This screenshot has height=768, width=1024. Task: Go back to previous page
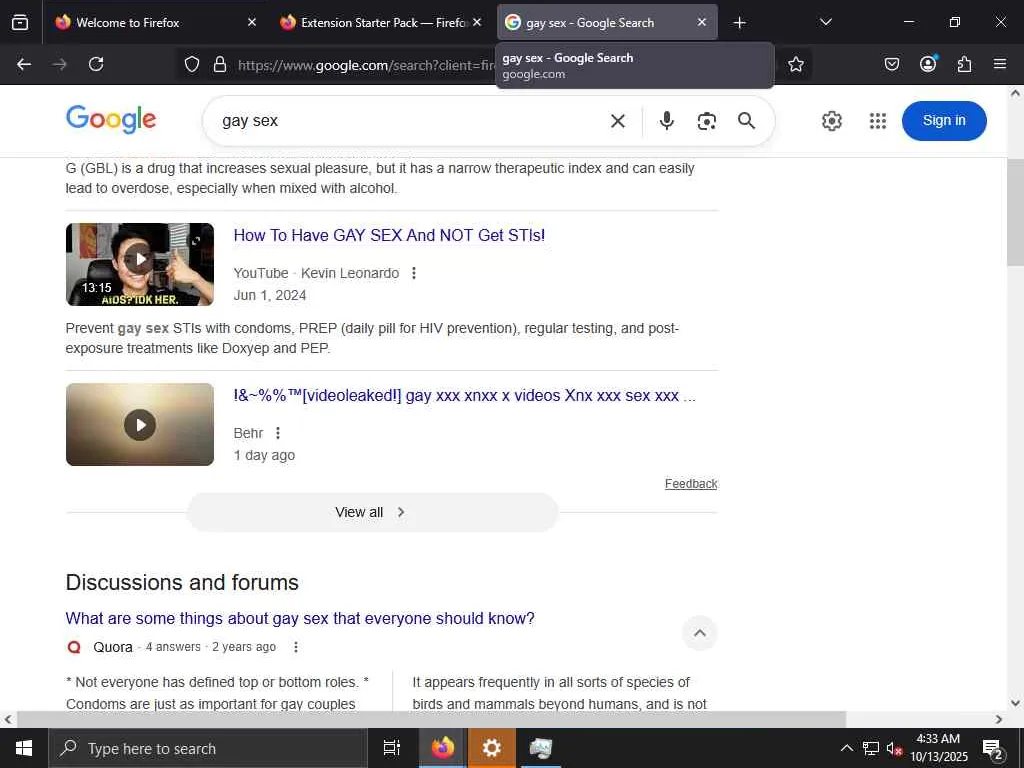tap(24, 64)
